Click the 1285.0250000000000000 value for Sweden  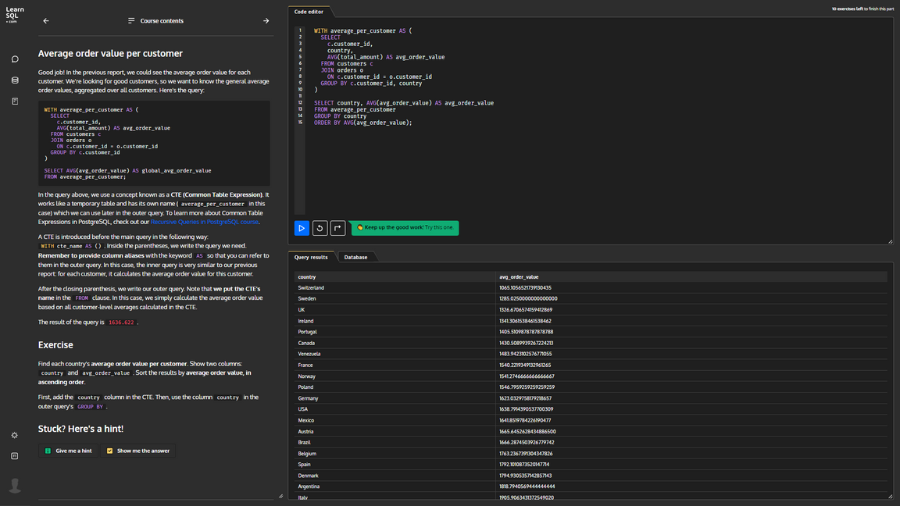[x=528, y=299]
